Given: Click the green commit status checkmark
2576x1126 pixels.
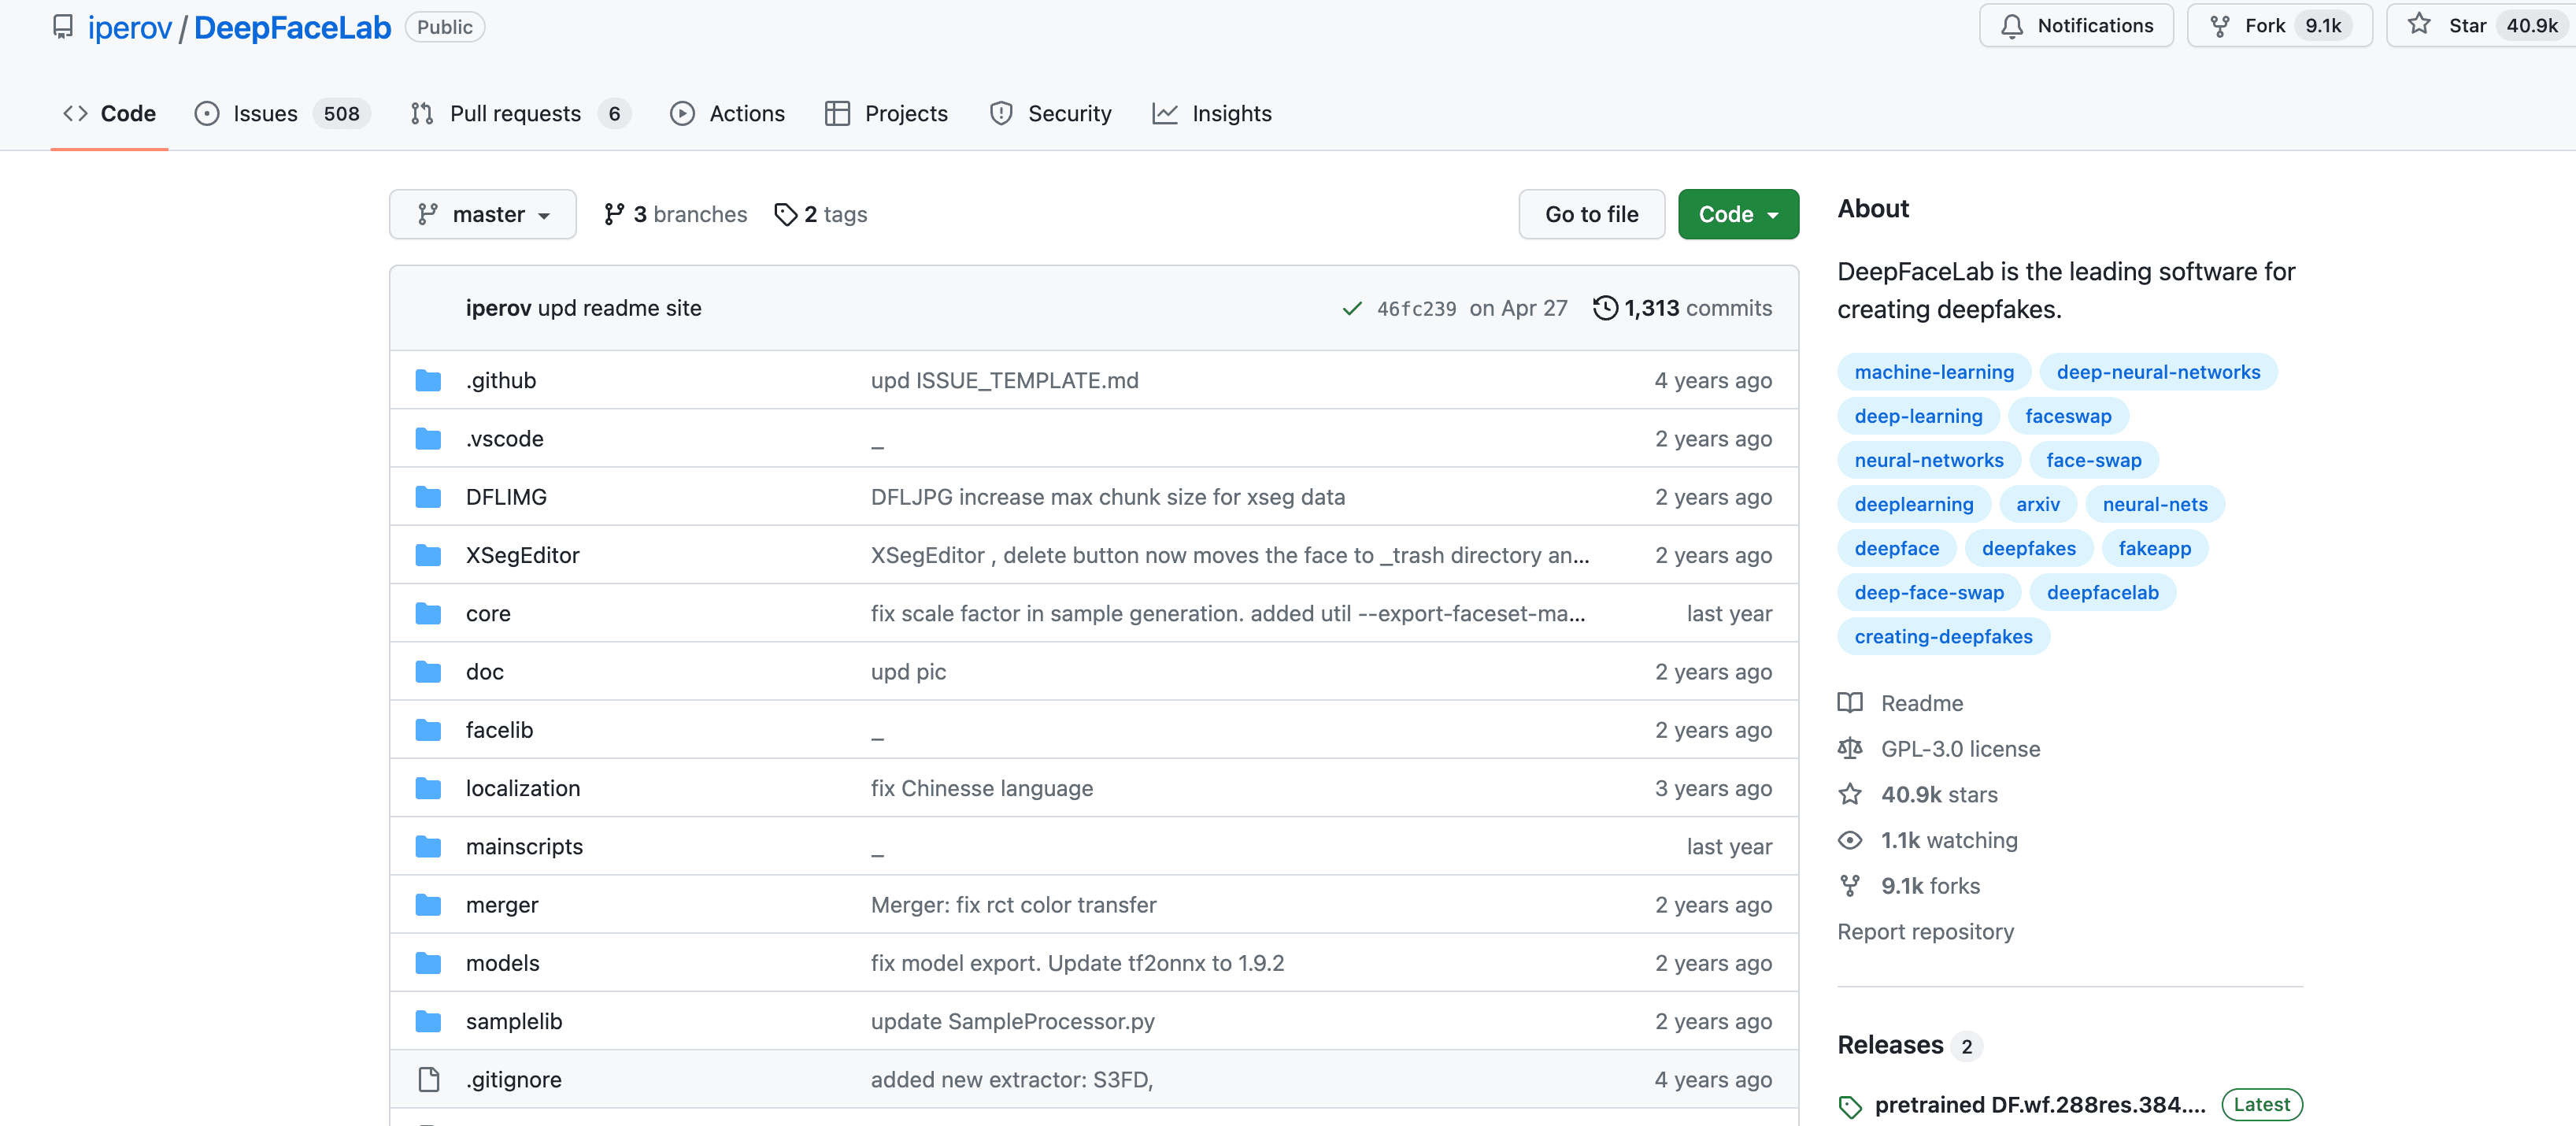Looking at the screenshot, I should (x=1352, y=309).
